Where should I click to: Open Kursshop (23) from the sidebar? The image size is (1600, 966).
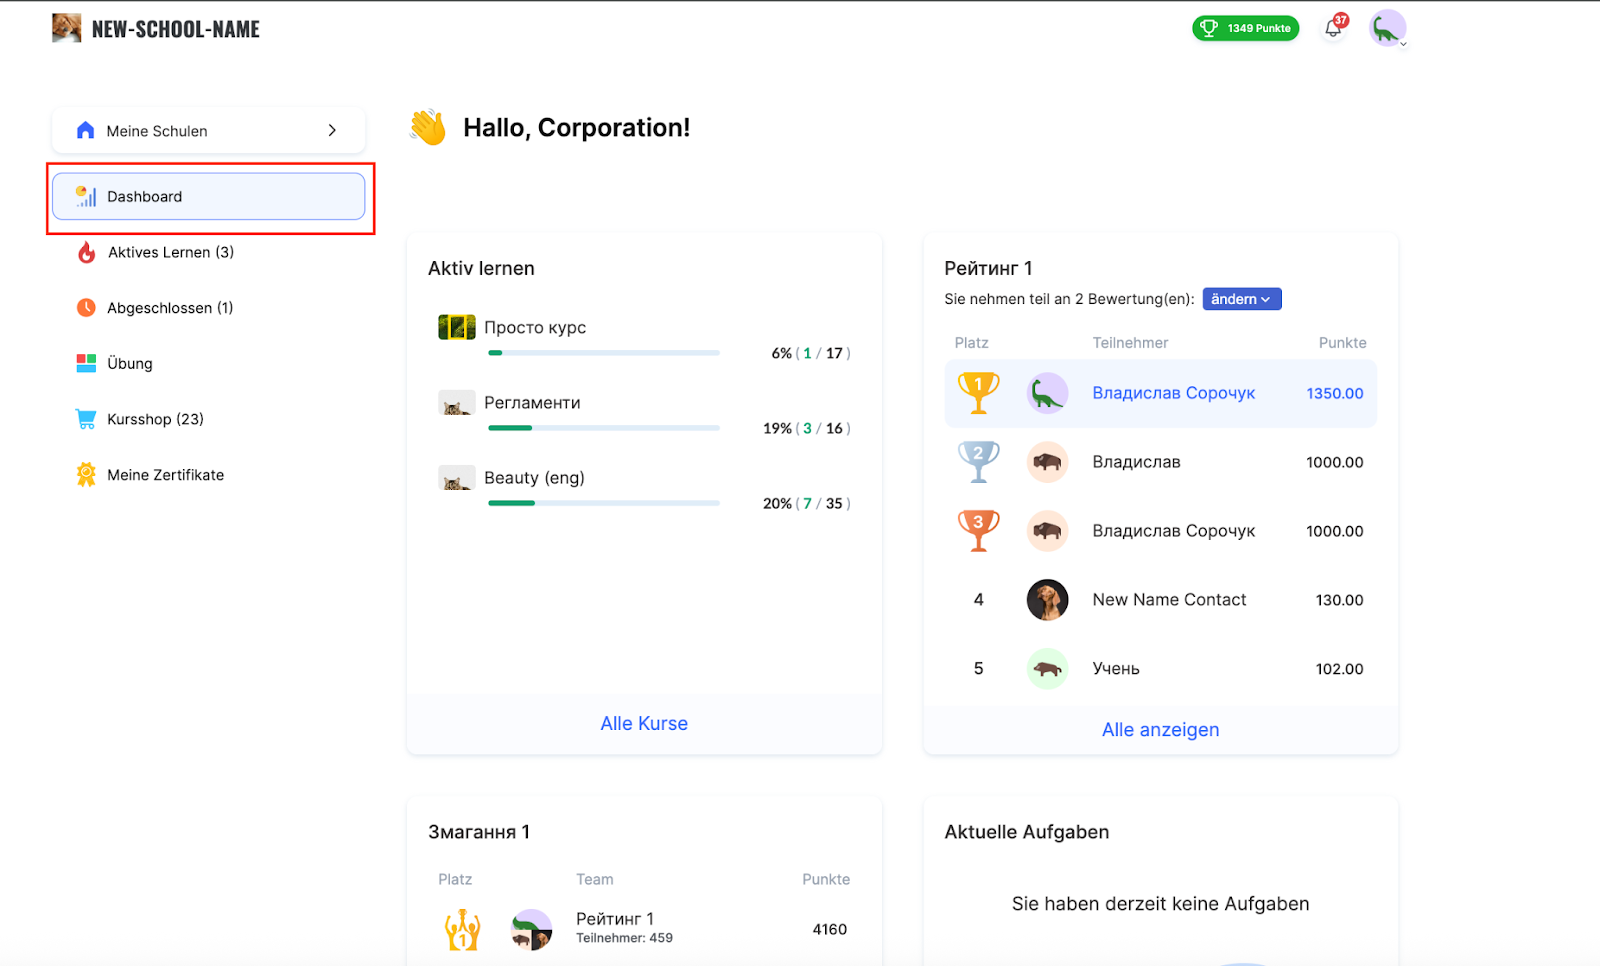(155, 419)
